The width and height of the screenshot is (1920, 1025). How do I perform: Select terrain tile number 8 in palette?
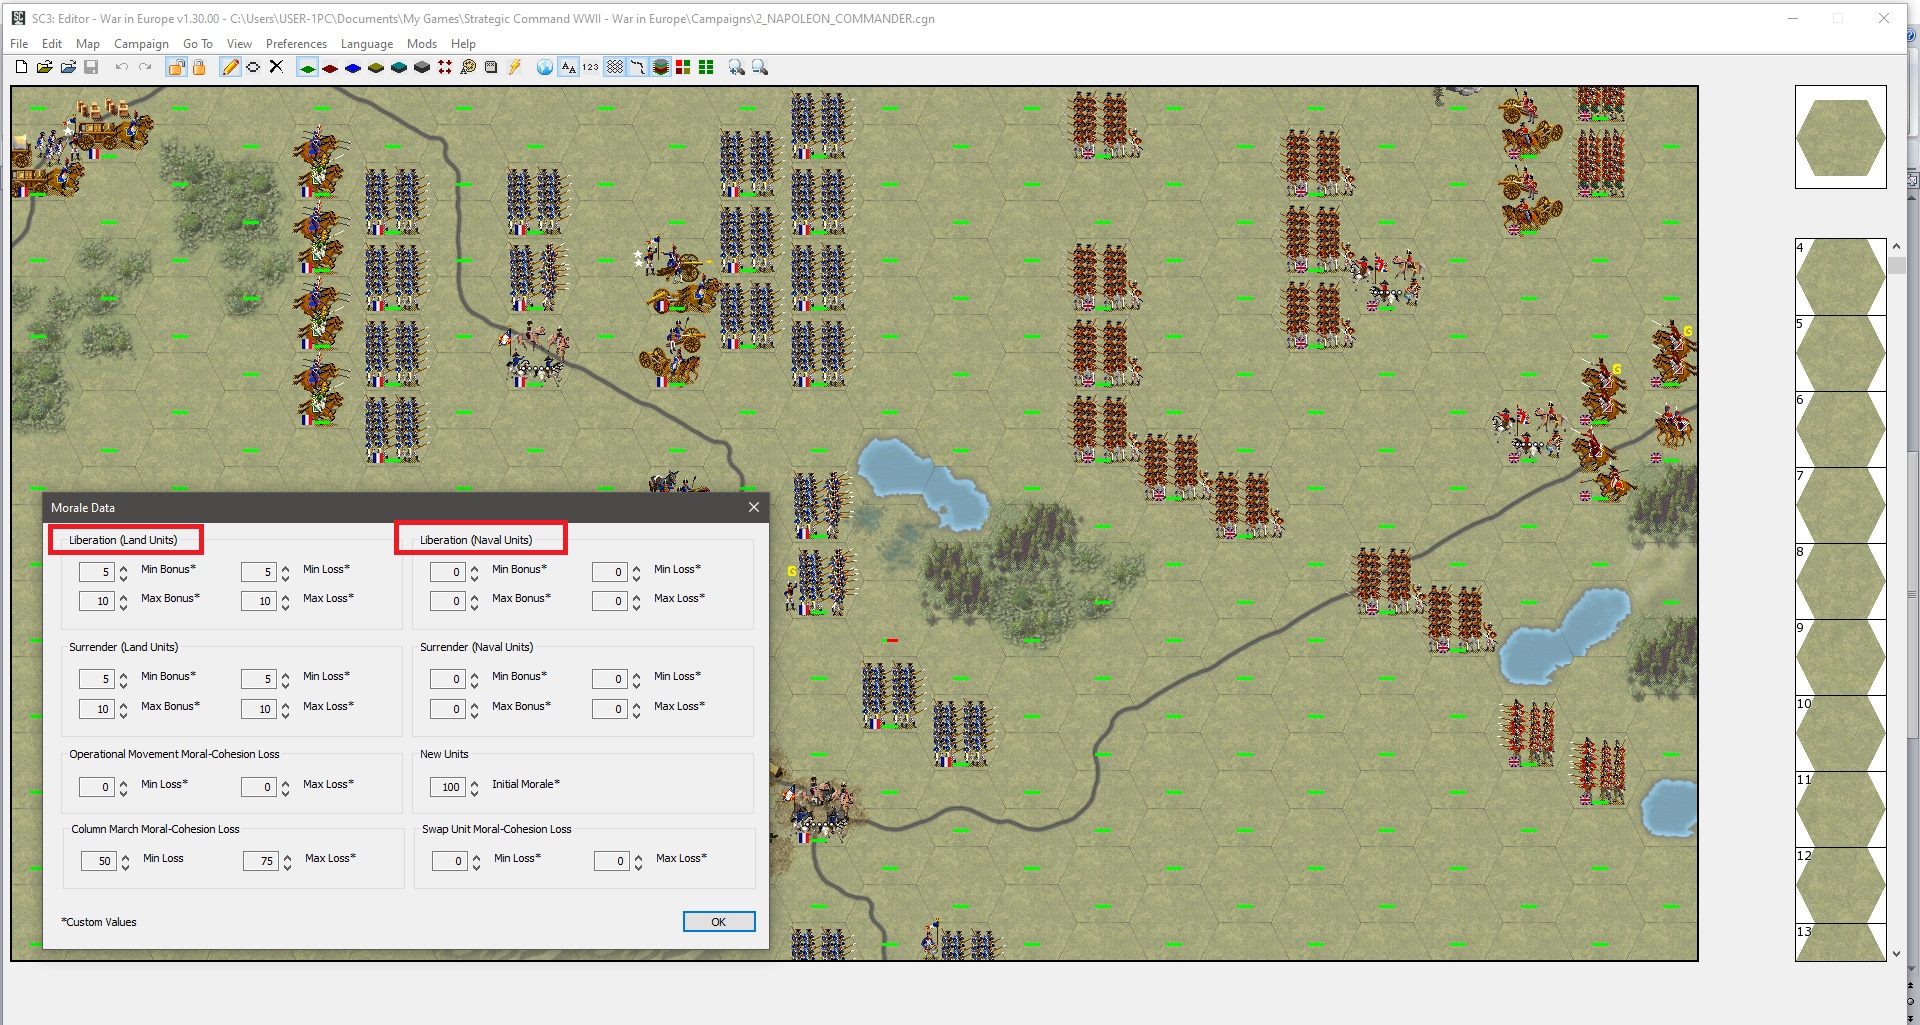(x=1840, y=581)
